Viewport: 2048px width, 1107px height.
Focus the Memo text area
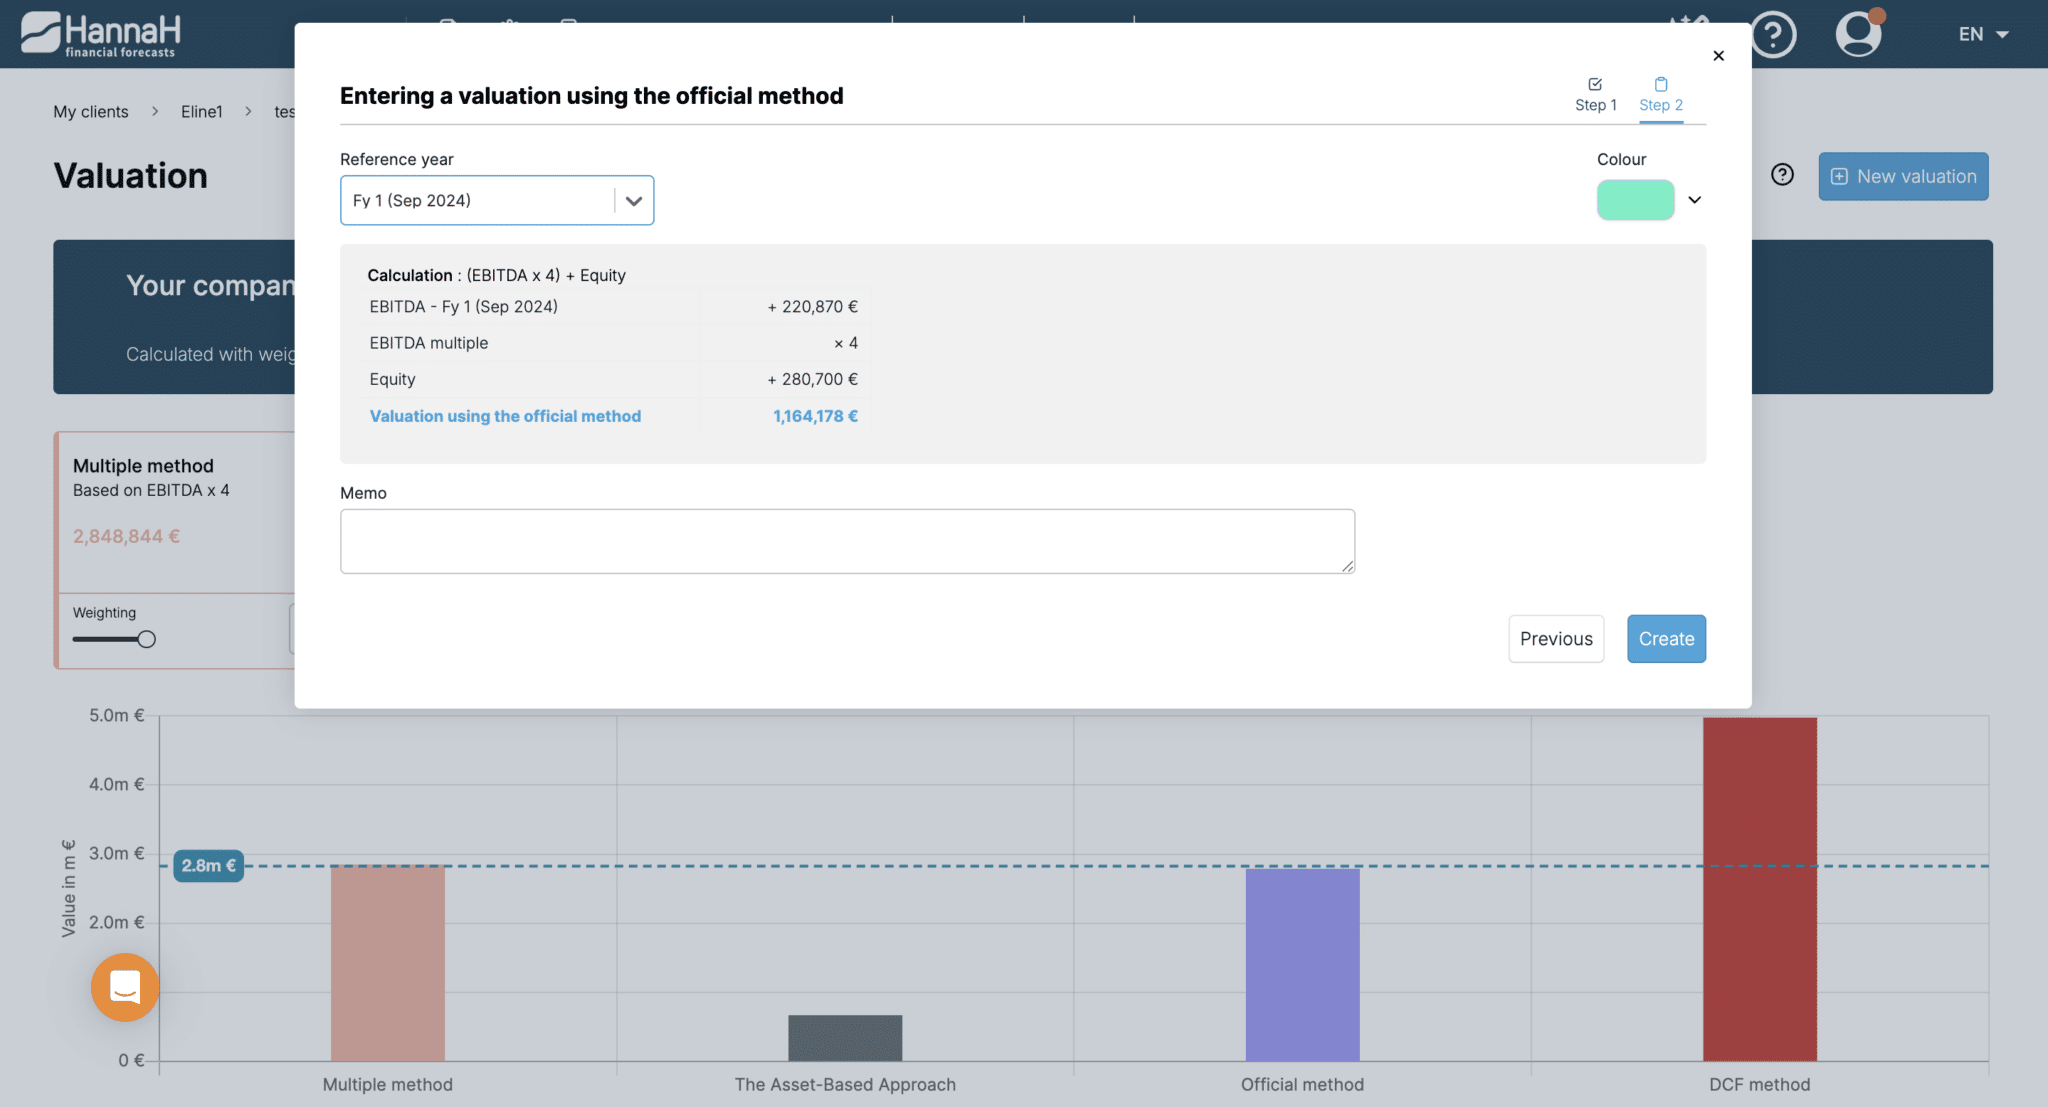point(847,541)
